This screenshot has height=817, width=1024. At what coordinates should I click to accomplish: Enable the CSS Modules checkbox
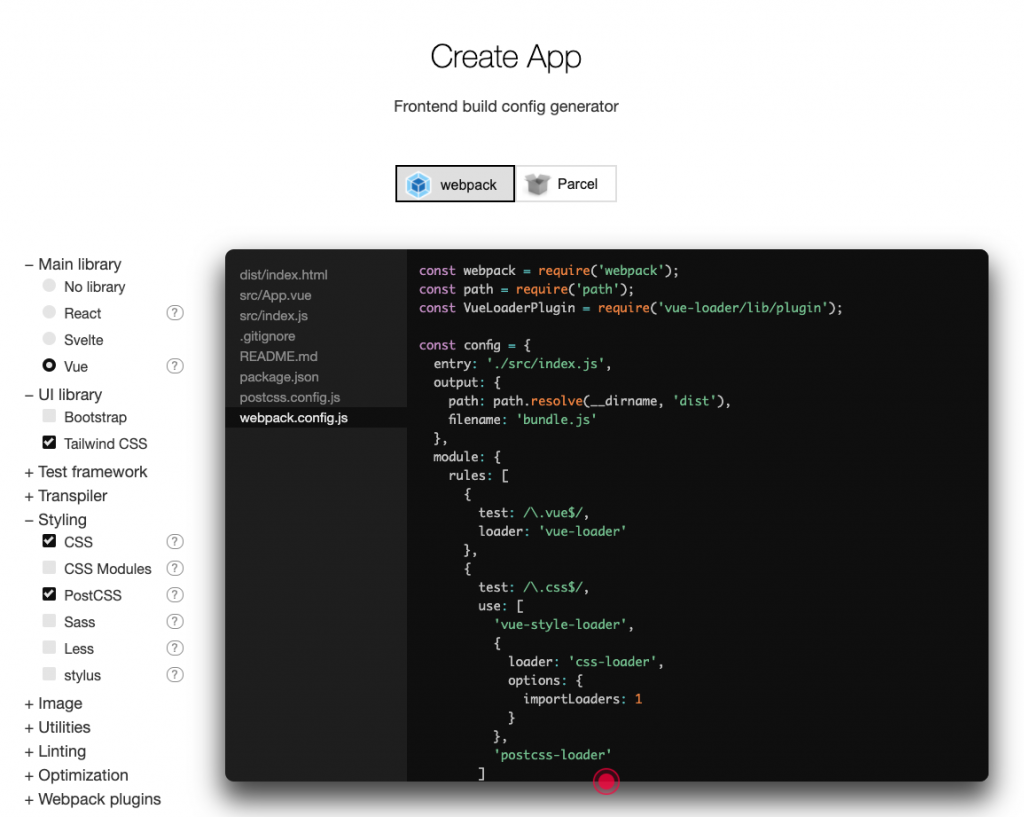[x=49, y=567]
